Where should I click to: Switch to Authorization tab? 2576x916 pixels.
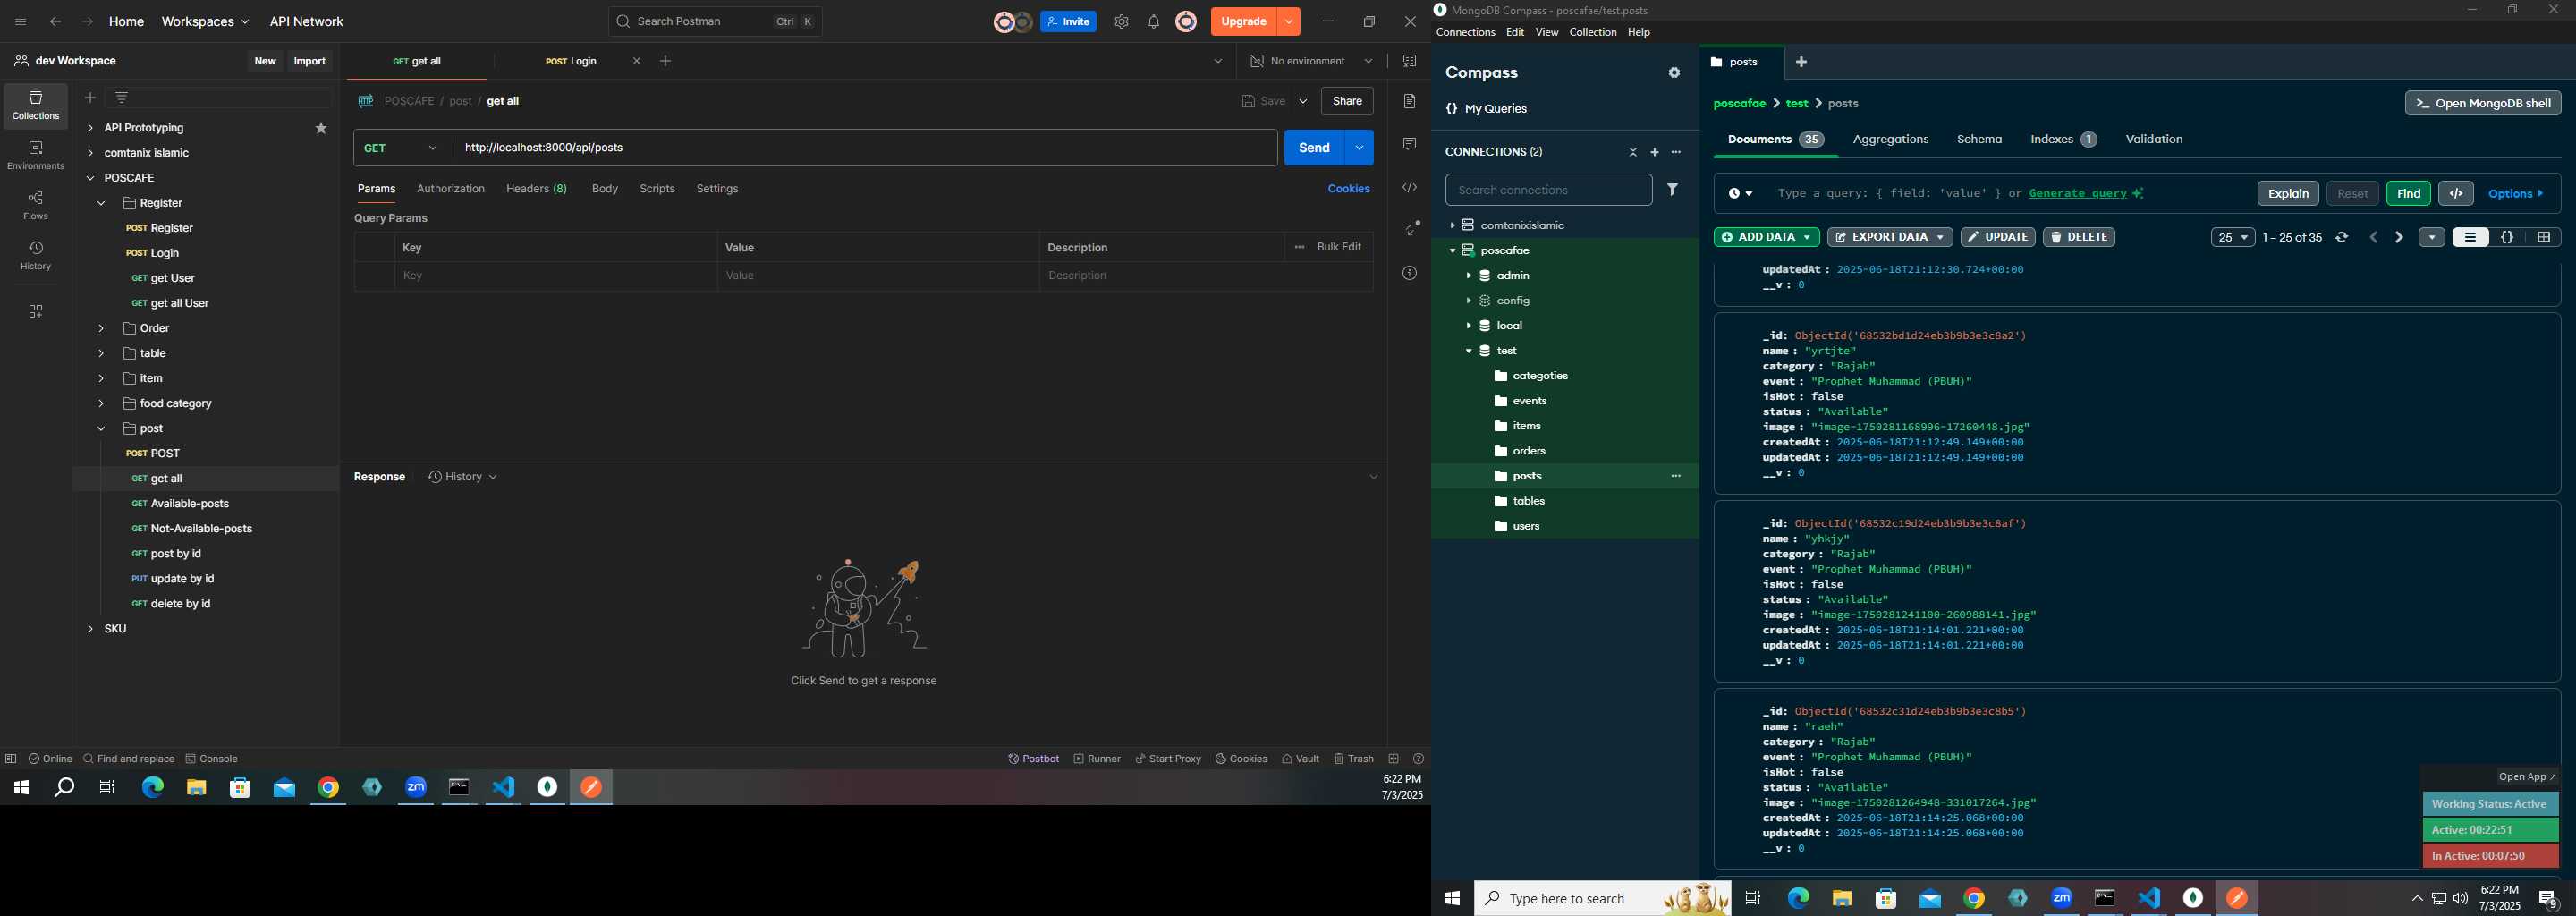click(451, 189)
